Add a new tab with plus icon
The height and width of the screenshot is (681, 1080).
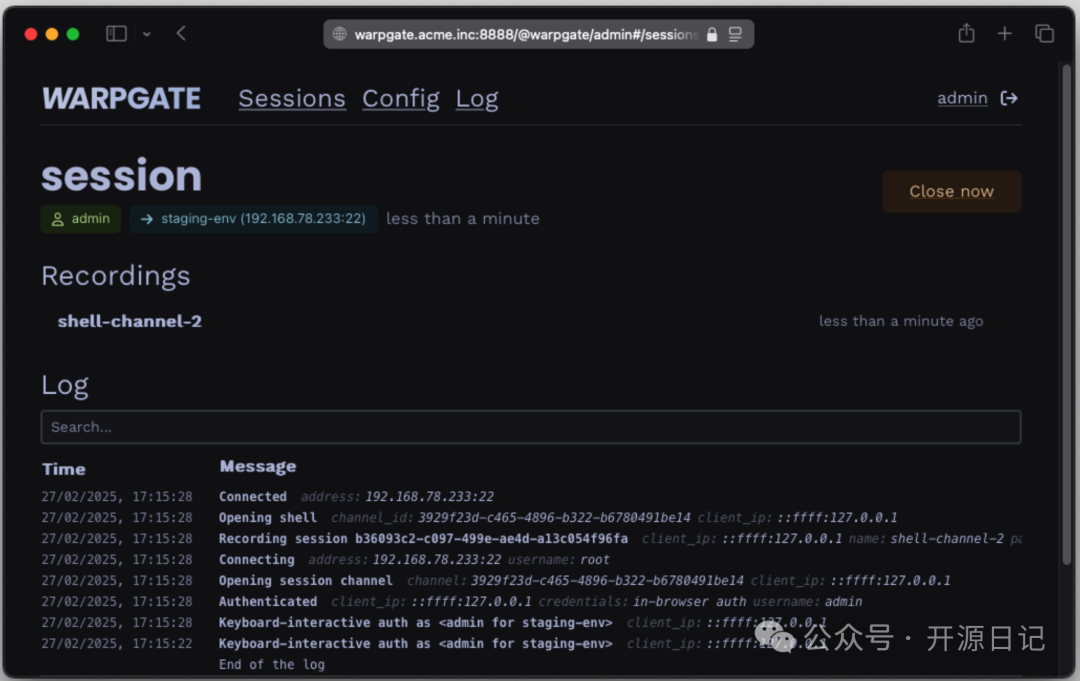point(1005,33)
